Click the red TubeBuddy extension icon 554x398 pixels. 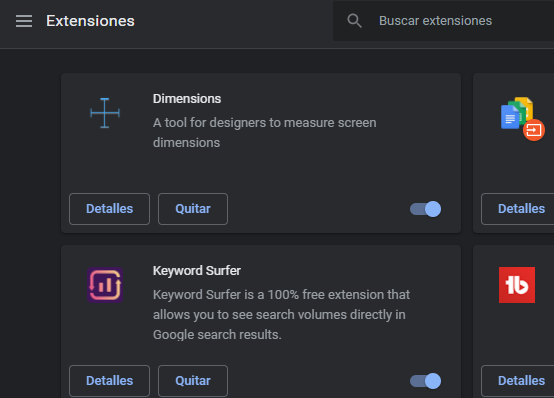pos(517,285)
